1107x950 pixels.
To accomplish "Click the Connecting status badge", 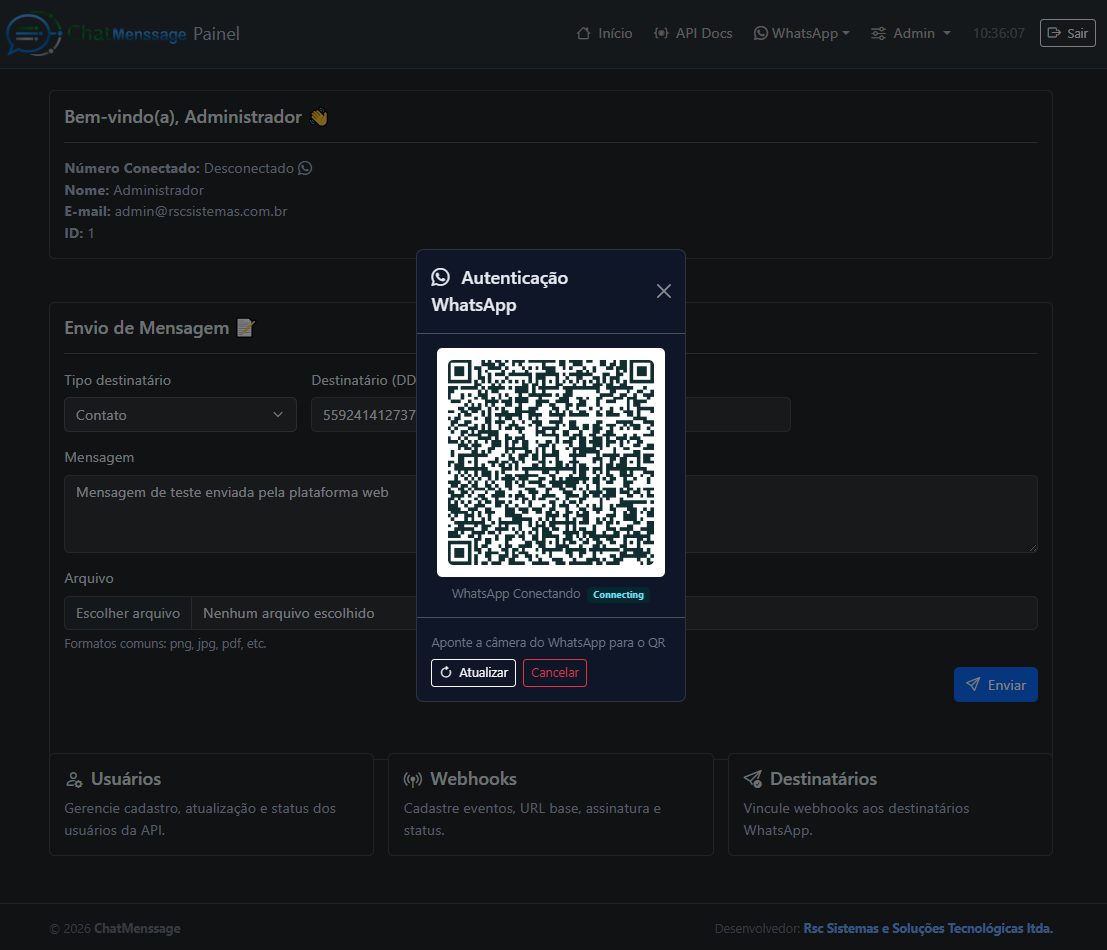I will pyautogui.click(x=618, y=595).
